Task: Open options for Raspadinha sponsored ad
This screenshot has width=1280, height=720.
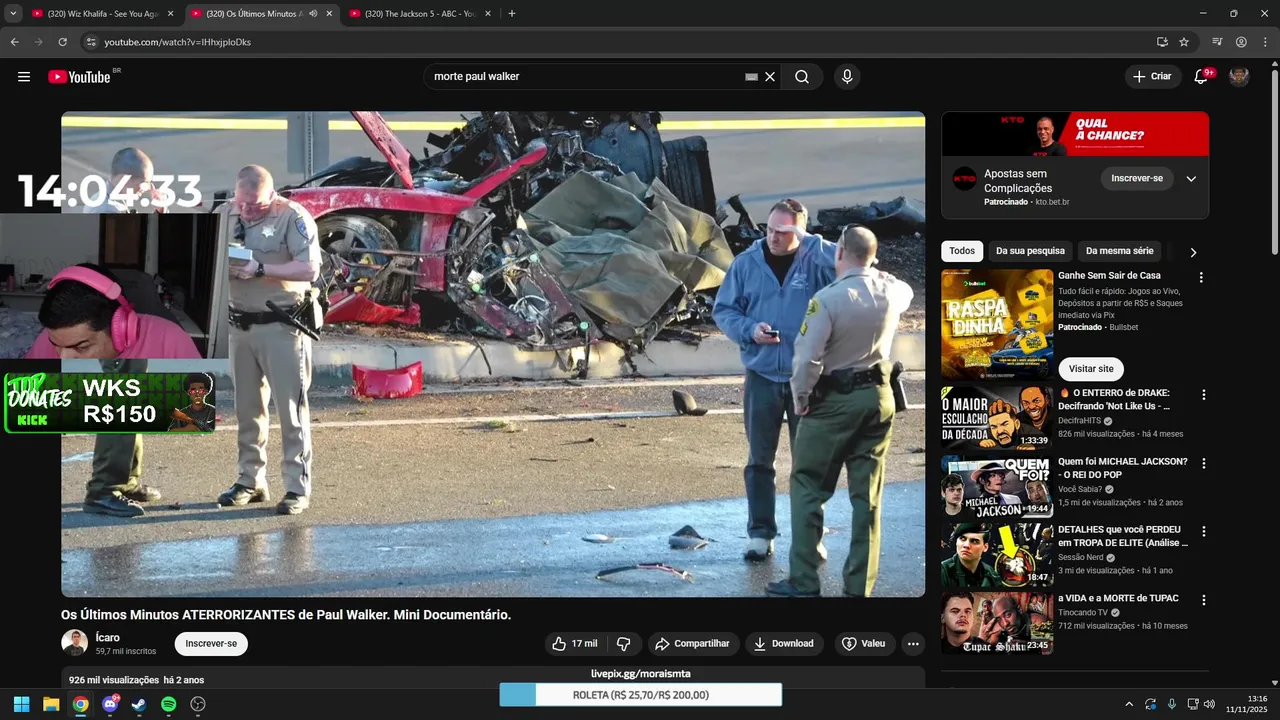Action: 1201,277
